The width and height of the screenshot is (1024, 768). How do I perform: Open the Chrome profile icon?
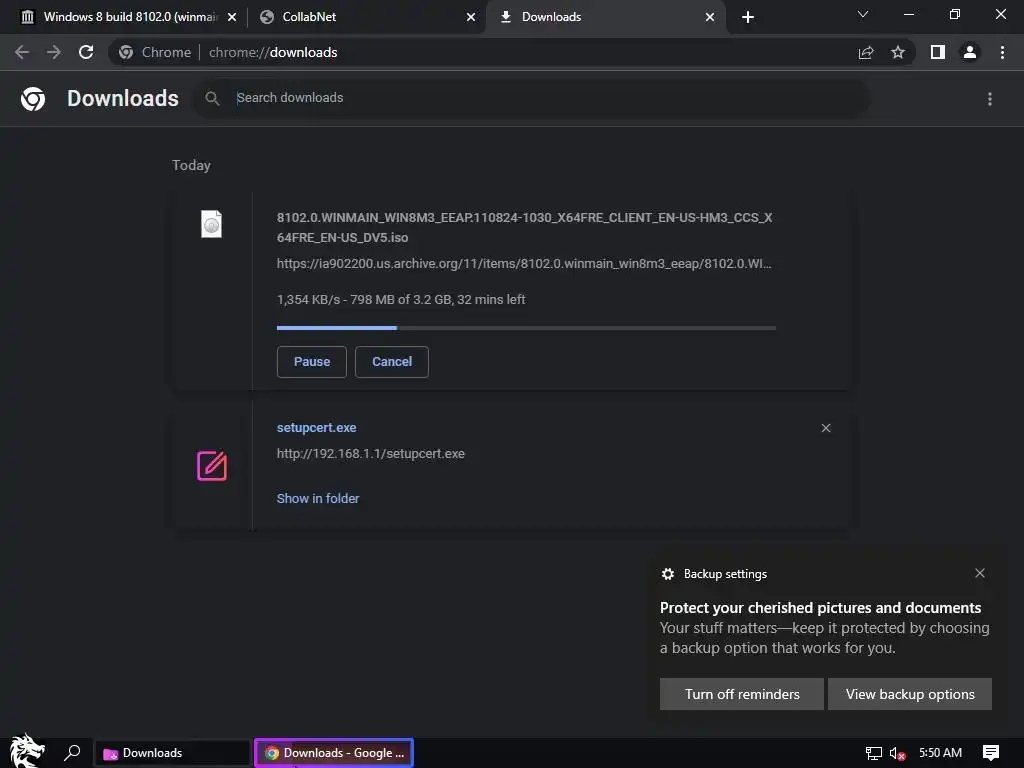pos(970,52)
